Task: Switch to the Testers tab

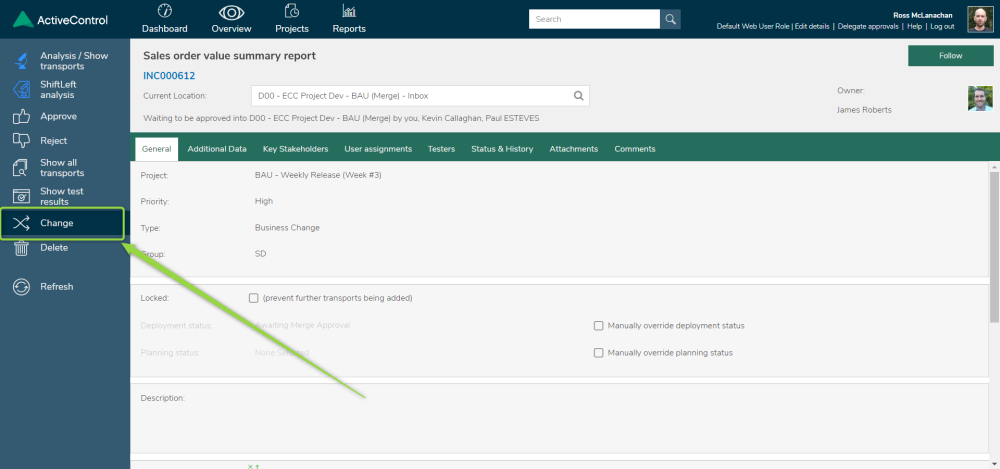Action: (441, 149)
